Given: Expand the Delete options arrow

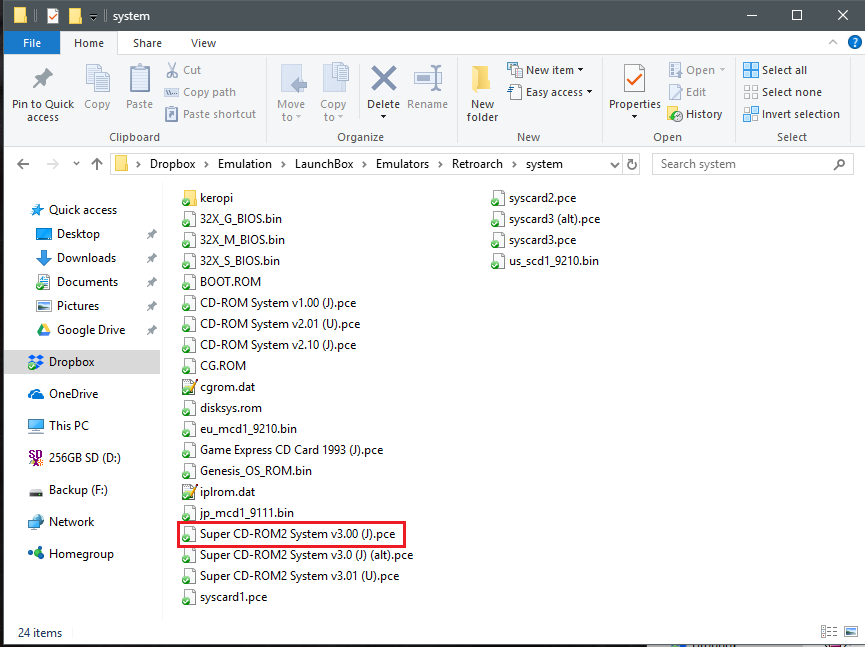Looking at the screenshot, I should pyautogui.click(x=383, y=117).
